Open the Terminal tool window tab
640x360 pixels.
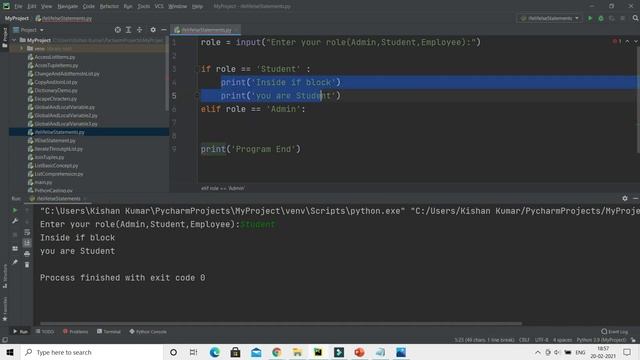pyautogui.click(x=109, y=331)
